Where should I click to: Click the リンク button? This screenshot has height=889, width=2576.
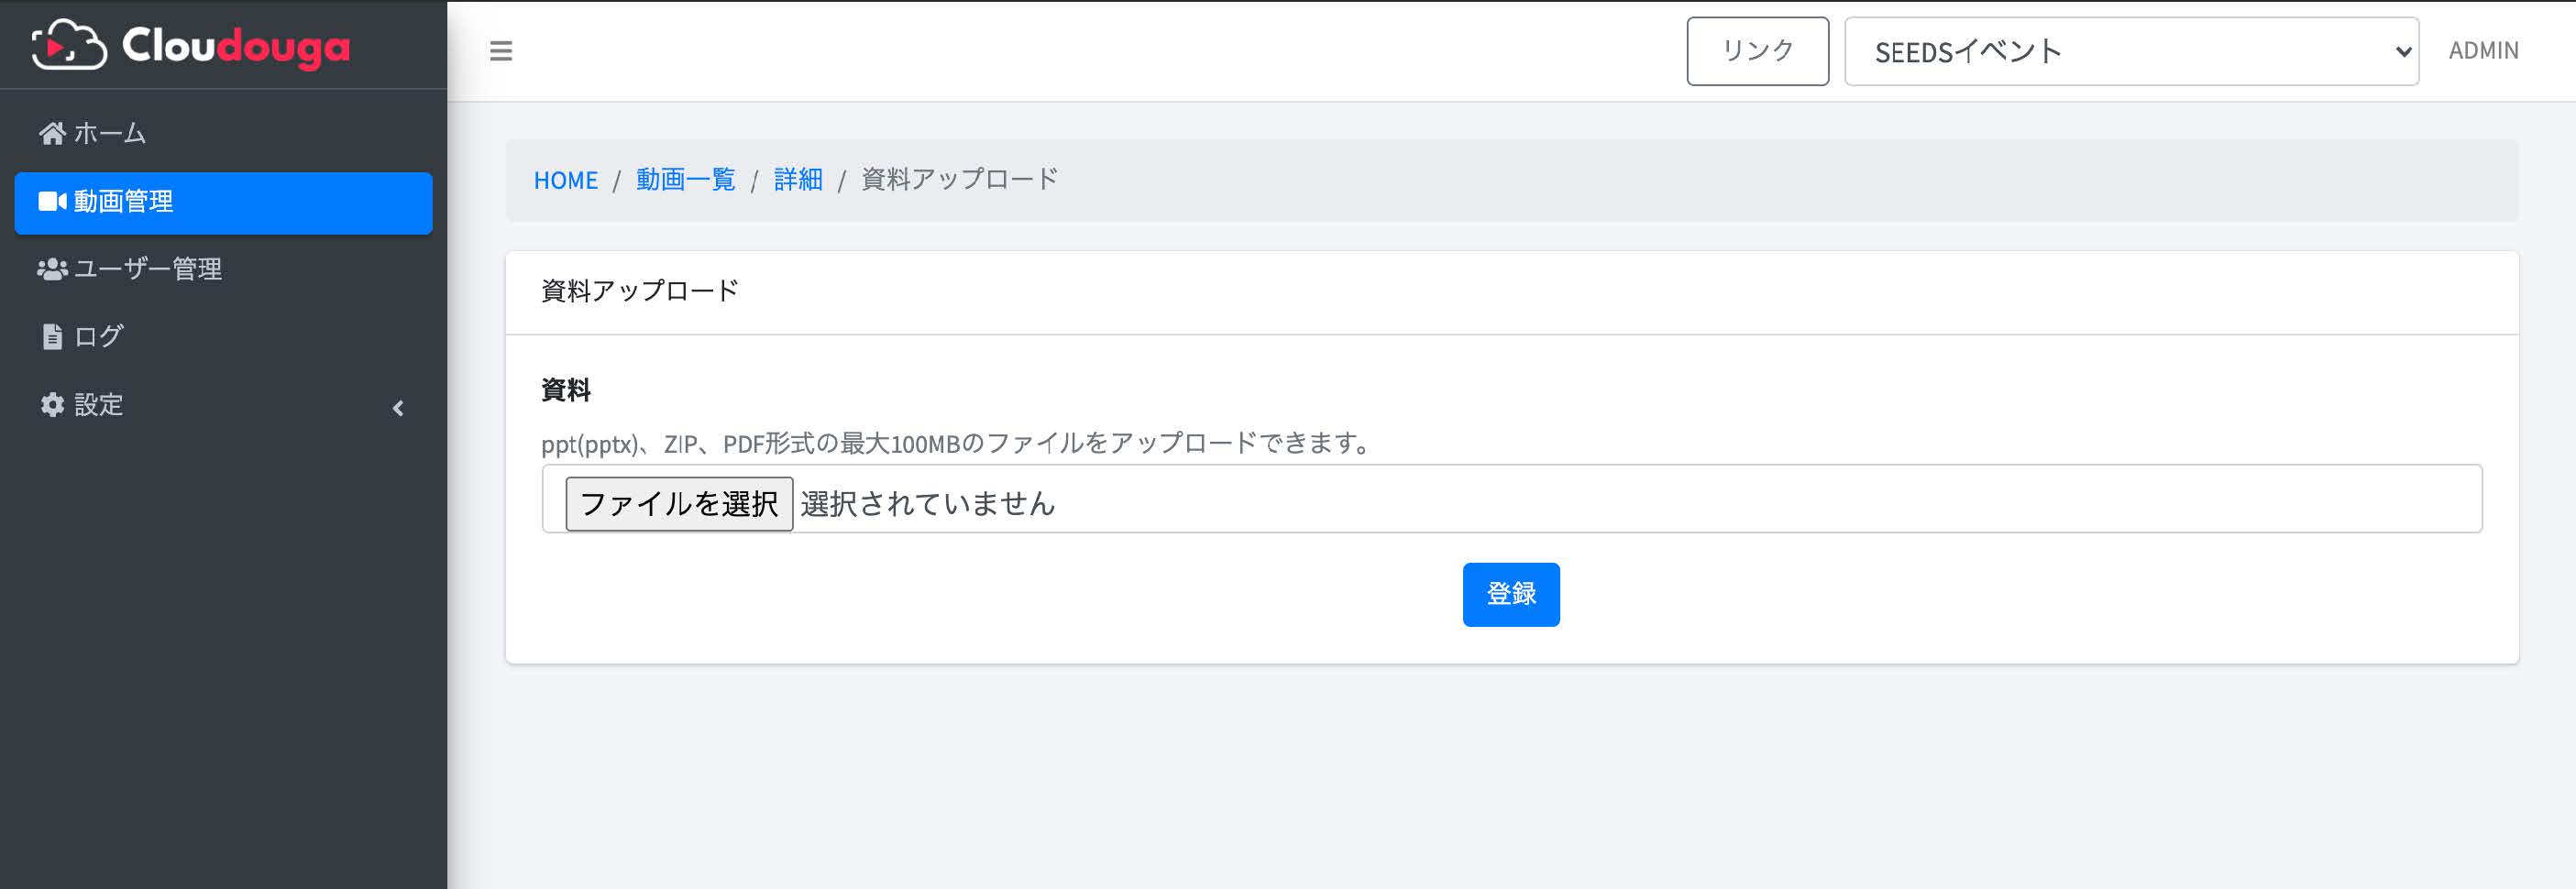point(1757,51)
